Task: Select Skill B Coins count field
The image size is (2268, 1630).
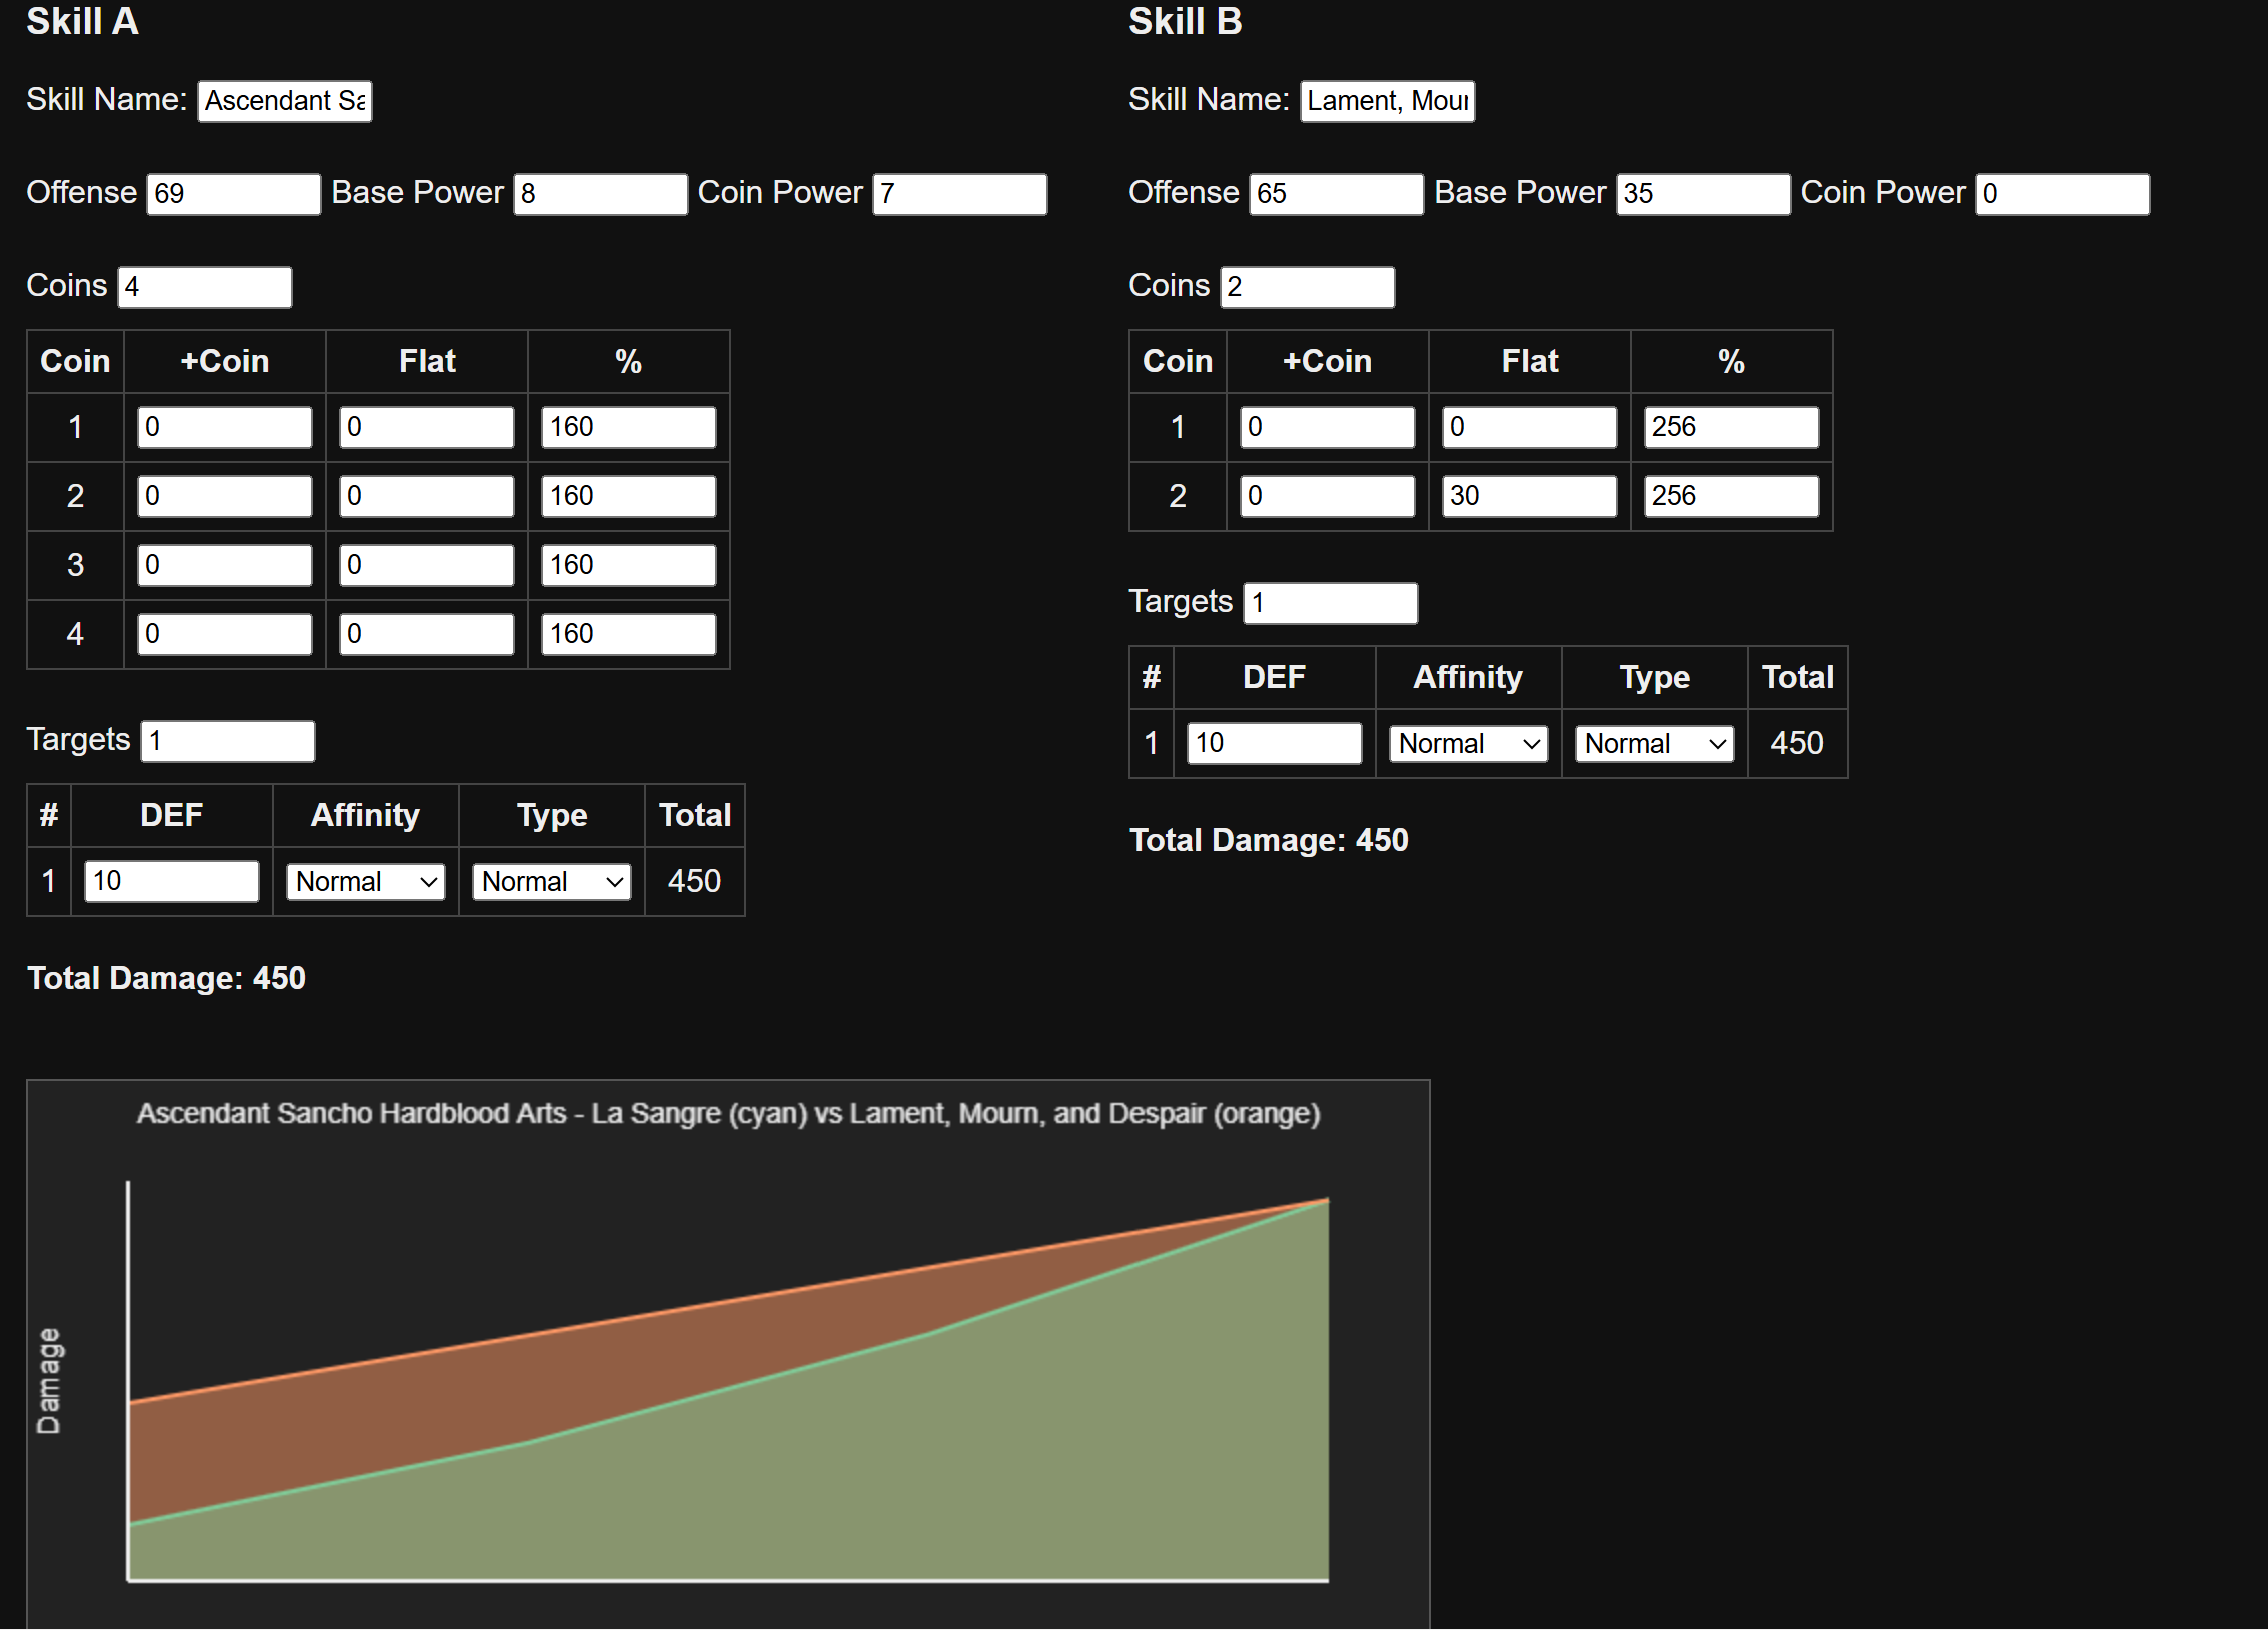Action: coord(1306,287)
